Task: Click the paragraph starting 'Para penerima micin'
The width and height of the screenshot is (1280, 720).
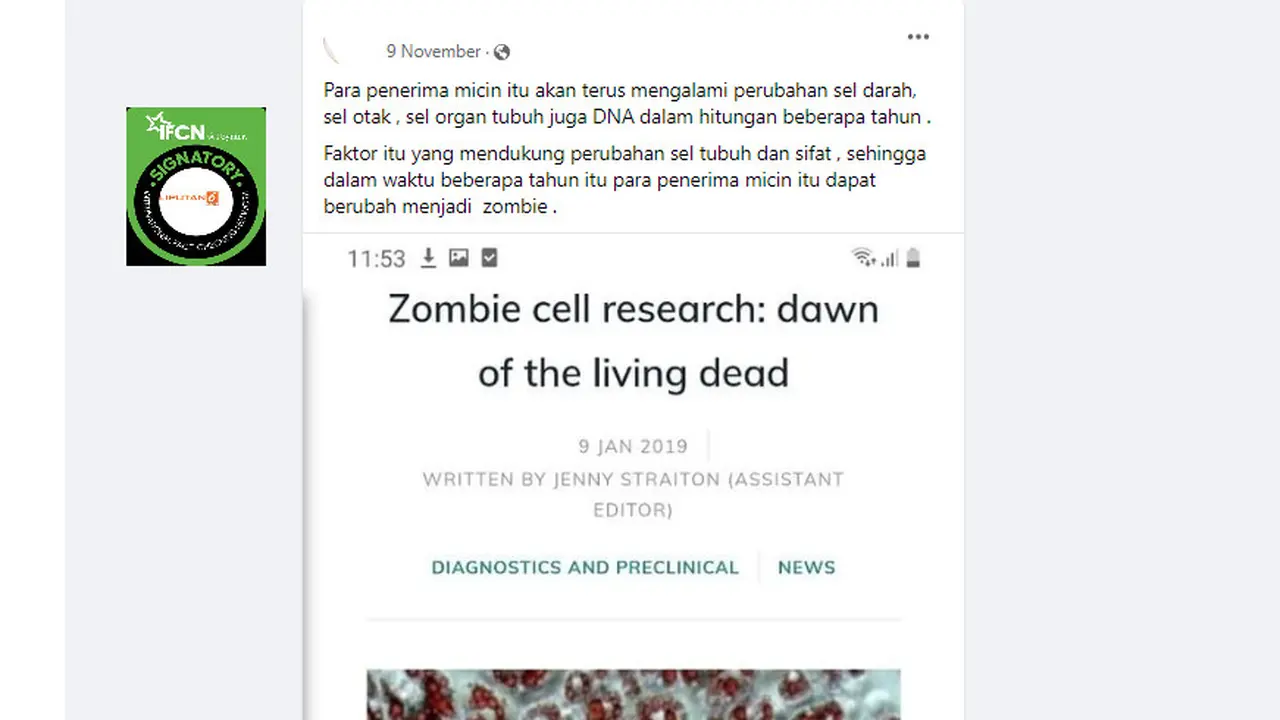Action: (x=628, y=104)
